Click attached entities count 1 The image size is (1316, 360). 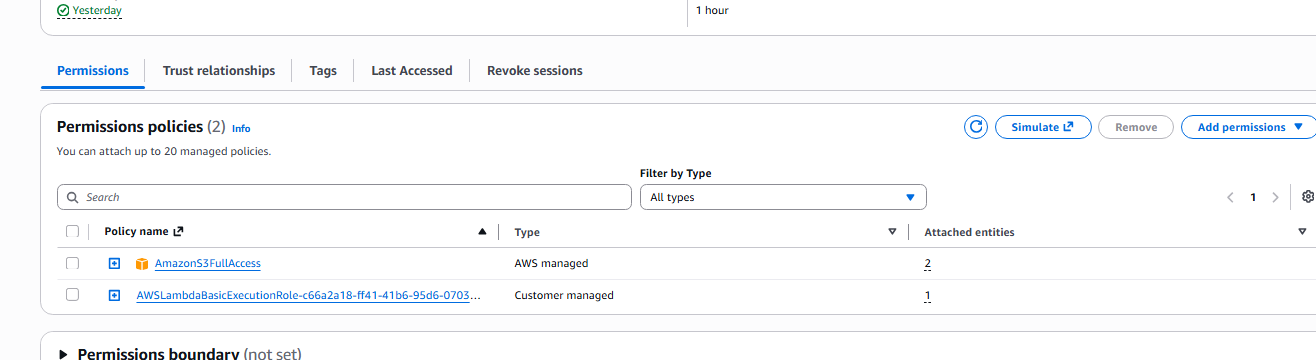coord(928,296)
